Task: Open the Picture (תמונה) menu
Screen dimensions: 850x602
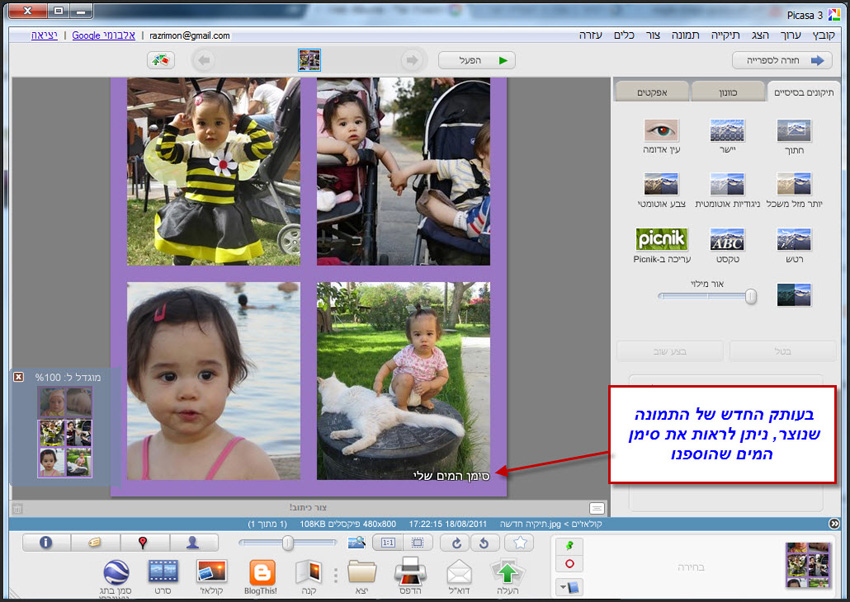Action: click(685, 35)
